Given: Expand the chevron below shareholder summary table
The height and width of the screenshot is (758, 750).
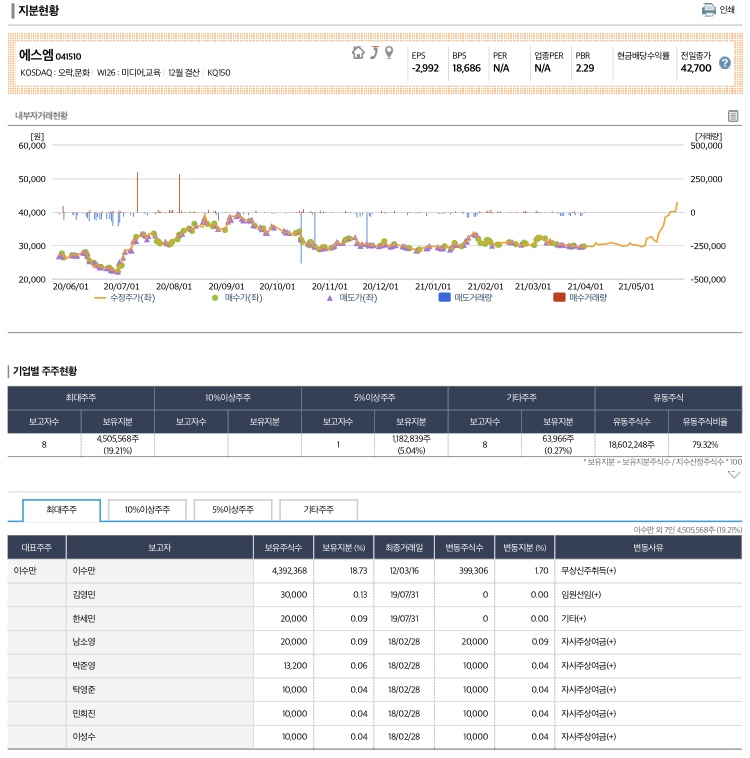Looking at the screenshot, I should coord(734,475).
